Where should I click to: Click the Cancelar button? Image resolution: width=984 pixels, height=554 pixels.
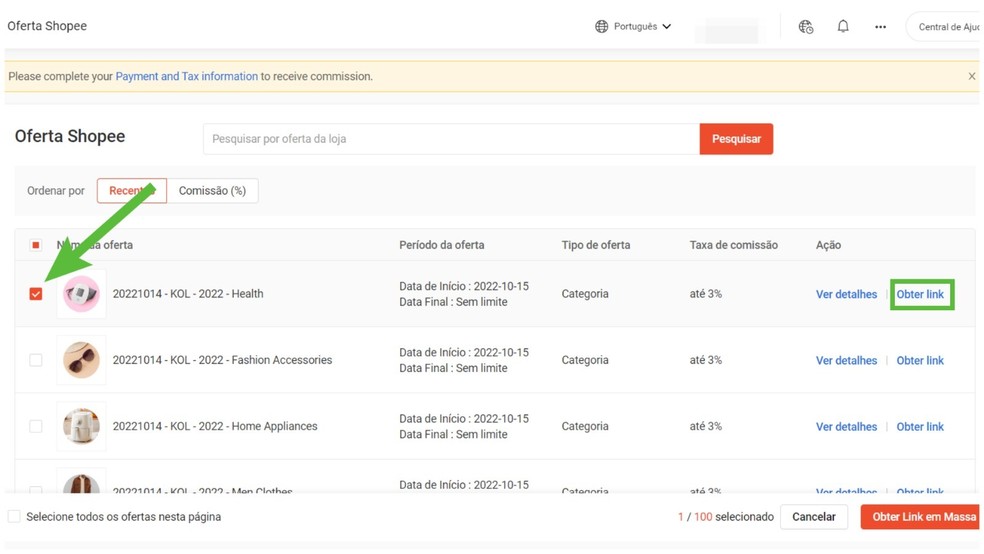click(x=814, y=516)
